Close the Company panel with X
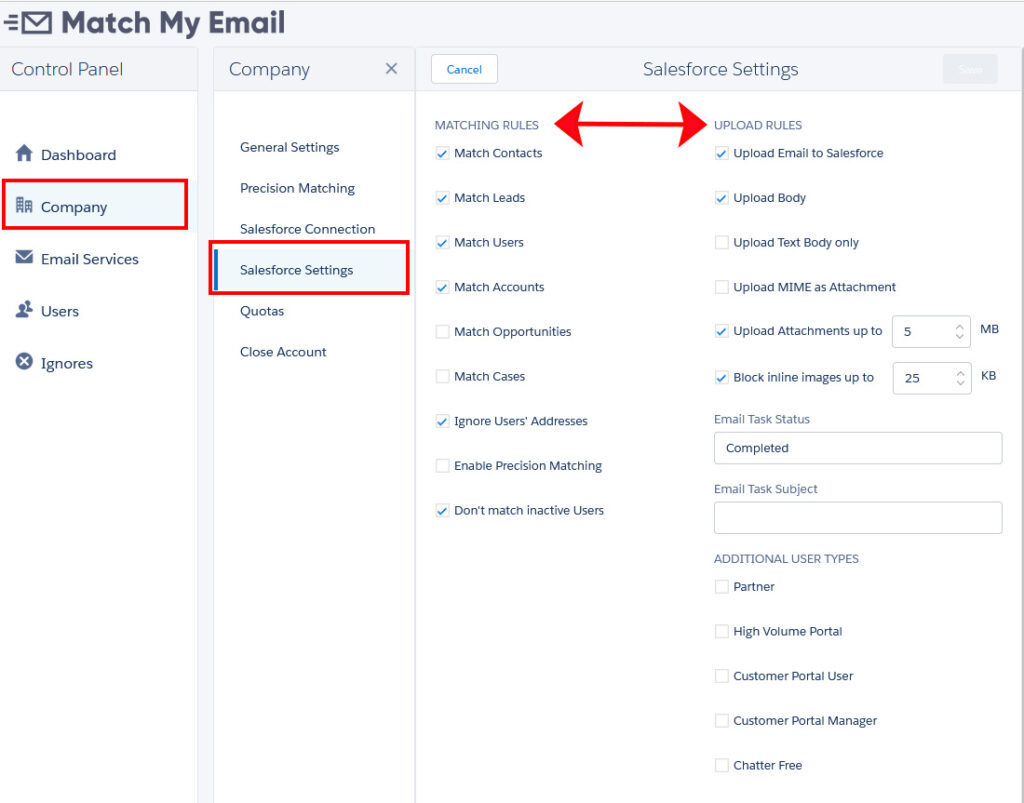The image size is (1024, 803). click(391, 69)
